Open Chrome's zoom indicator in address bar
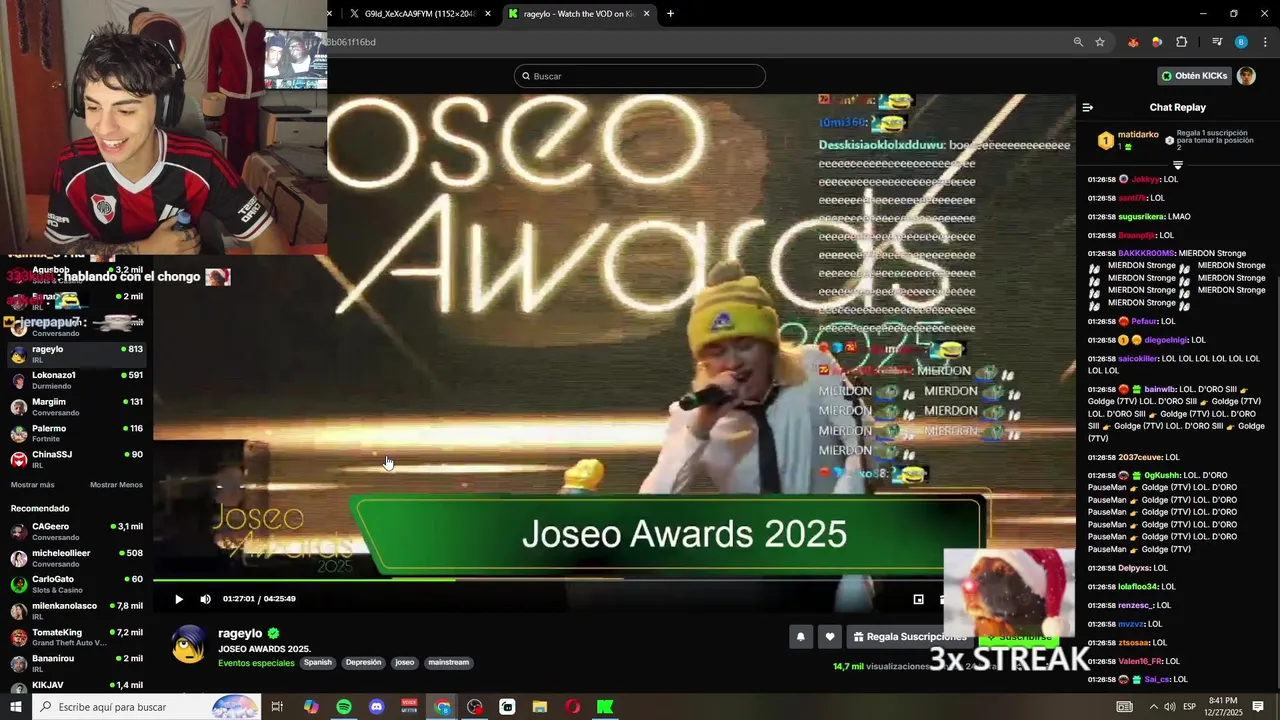Image resolution: width=1280 pixels, height=720 pixels. coord(1078,42)
